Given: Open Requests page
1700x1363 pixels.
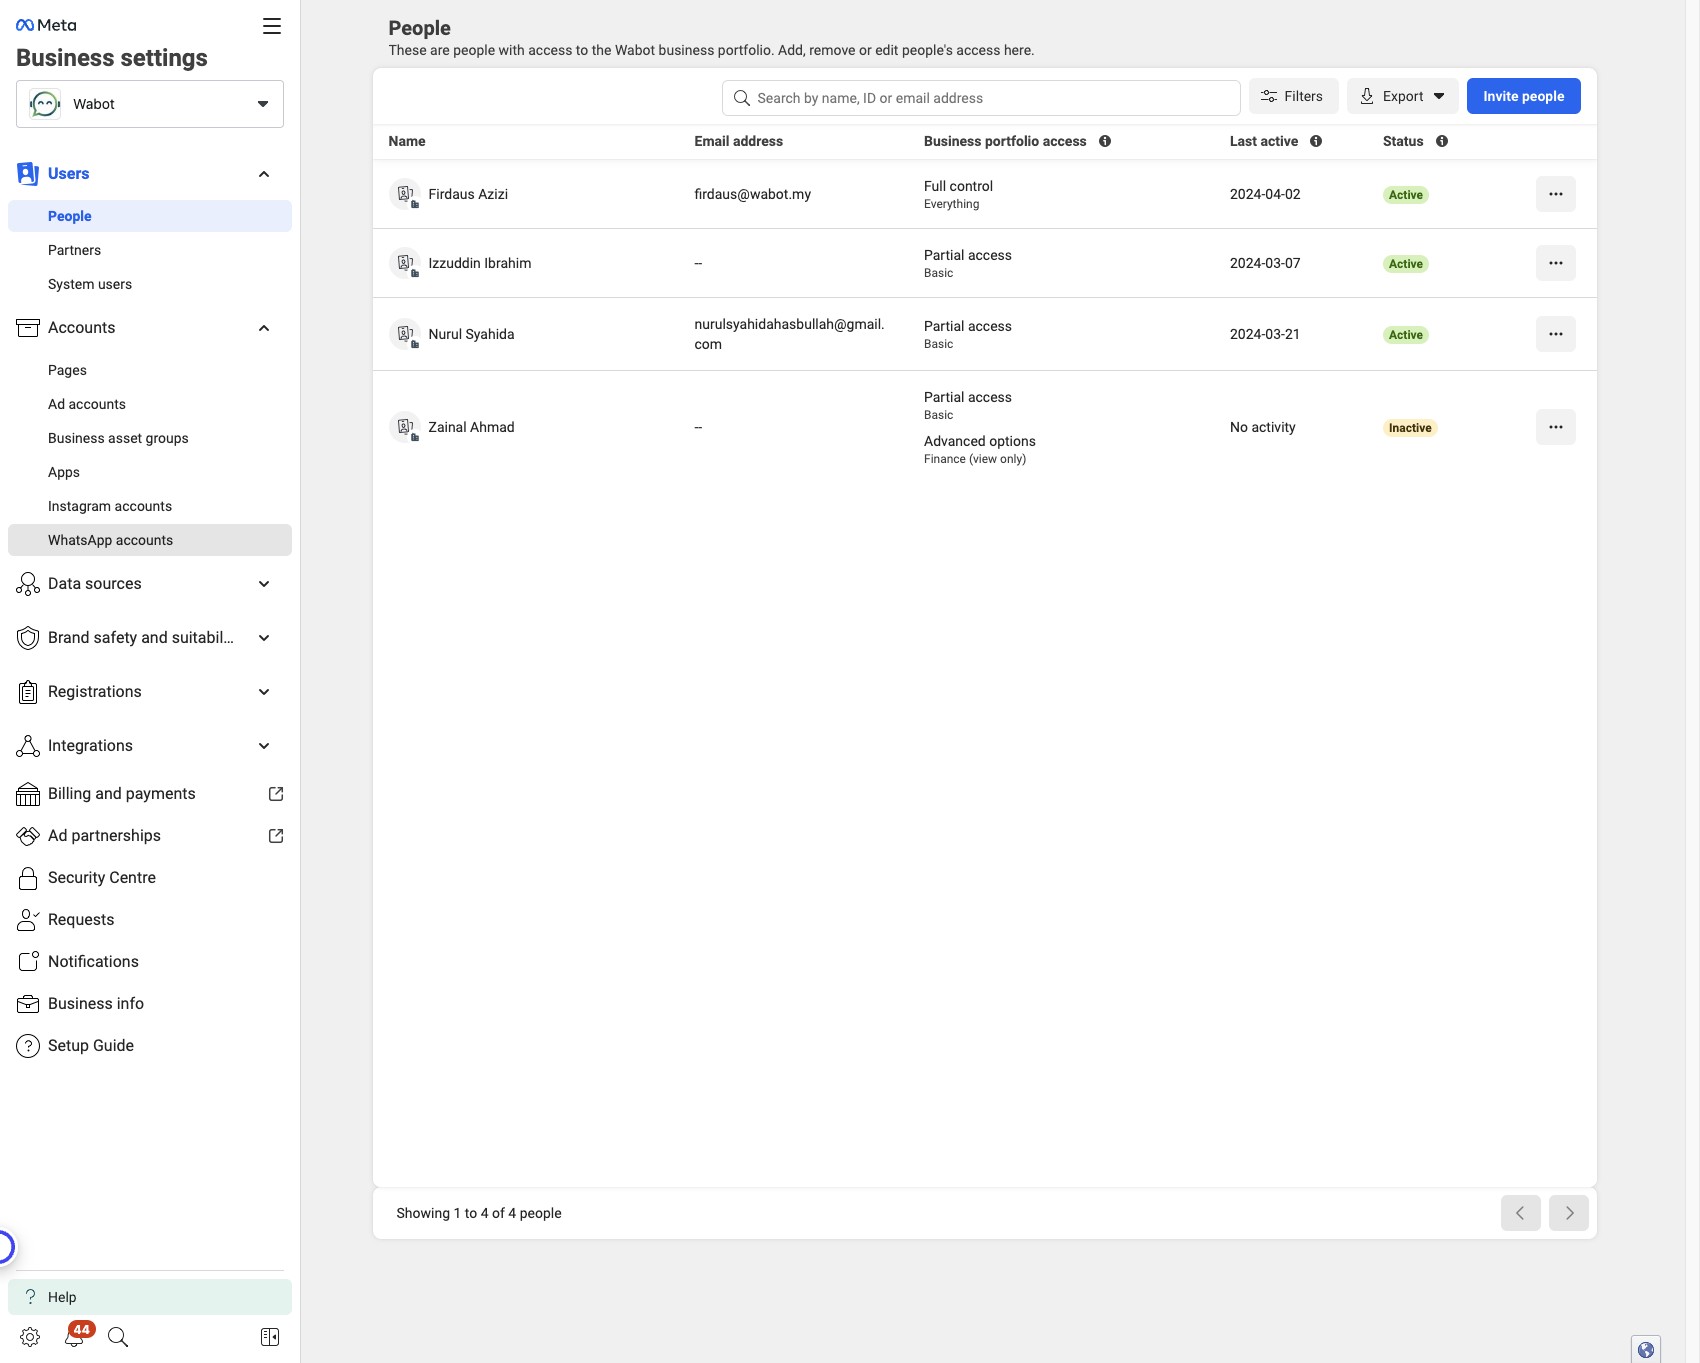Looking at the screenshot, I should point(150,920).
